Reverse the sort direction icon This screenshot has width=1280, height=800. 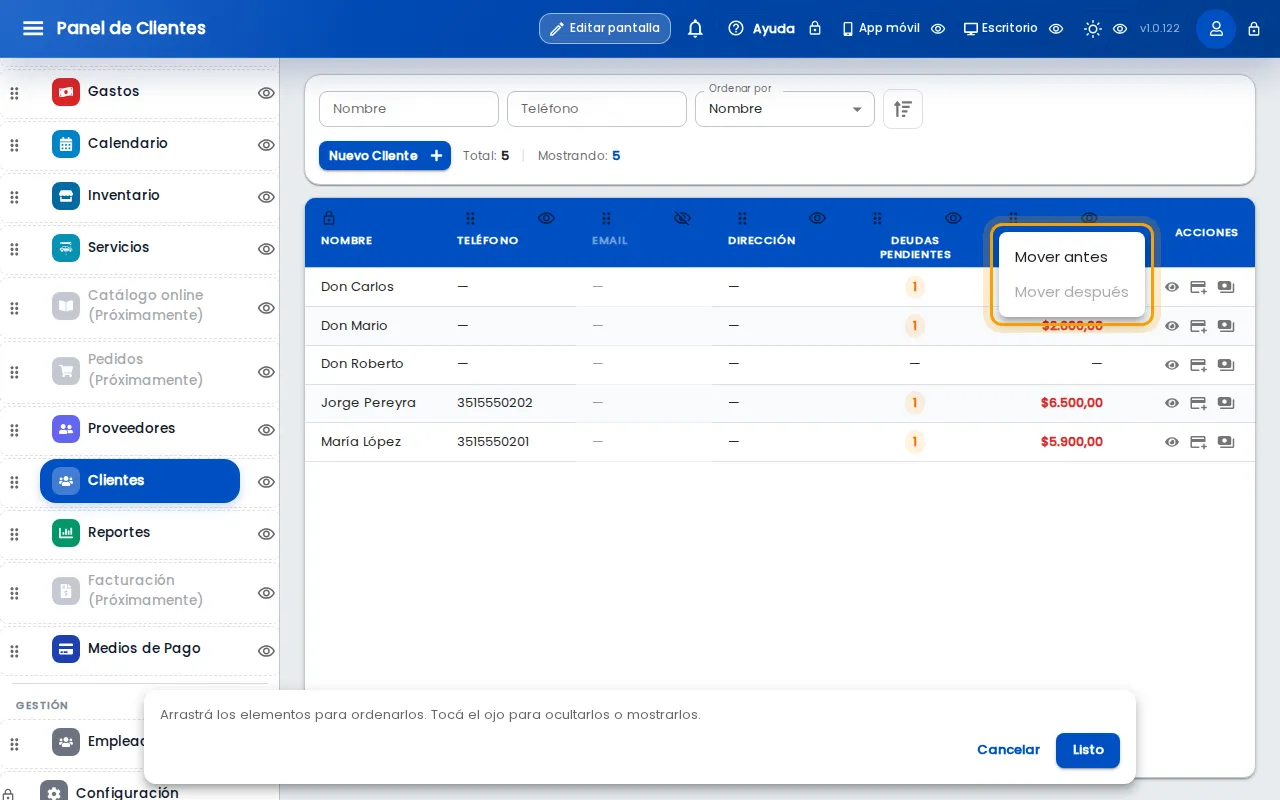pyautogui.click(x=903, y=109)
